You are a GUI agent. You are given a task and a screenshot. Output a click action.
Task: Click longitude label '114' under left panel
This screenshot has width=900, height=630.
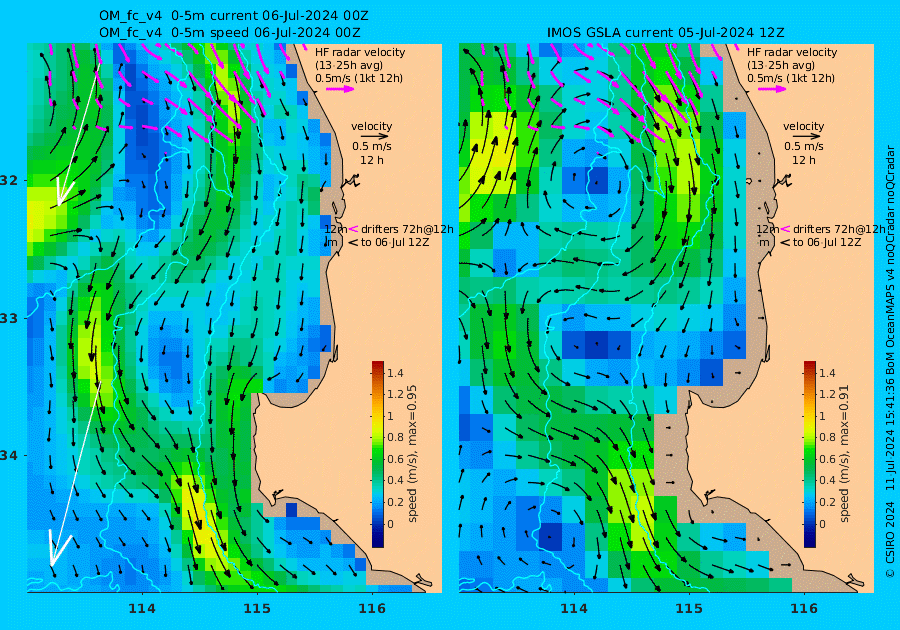coord(142,608)
